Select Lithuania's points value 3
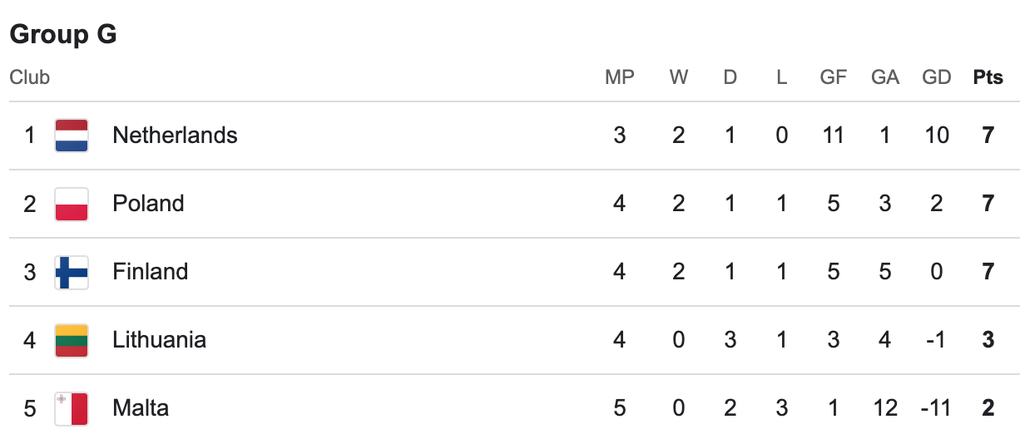 click(988, 340)
